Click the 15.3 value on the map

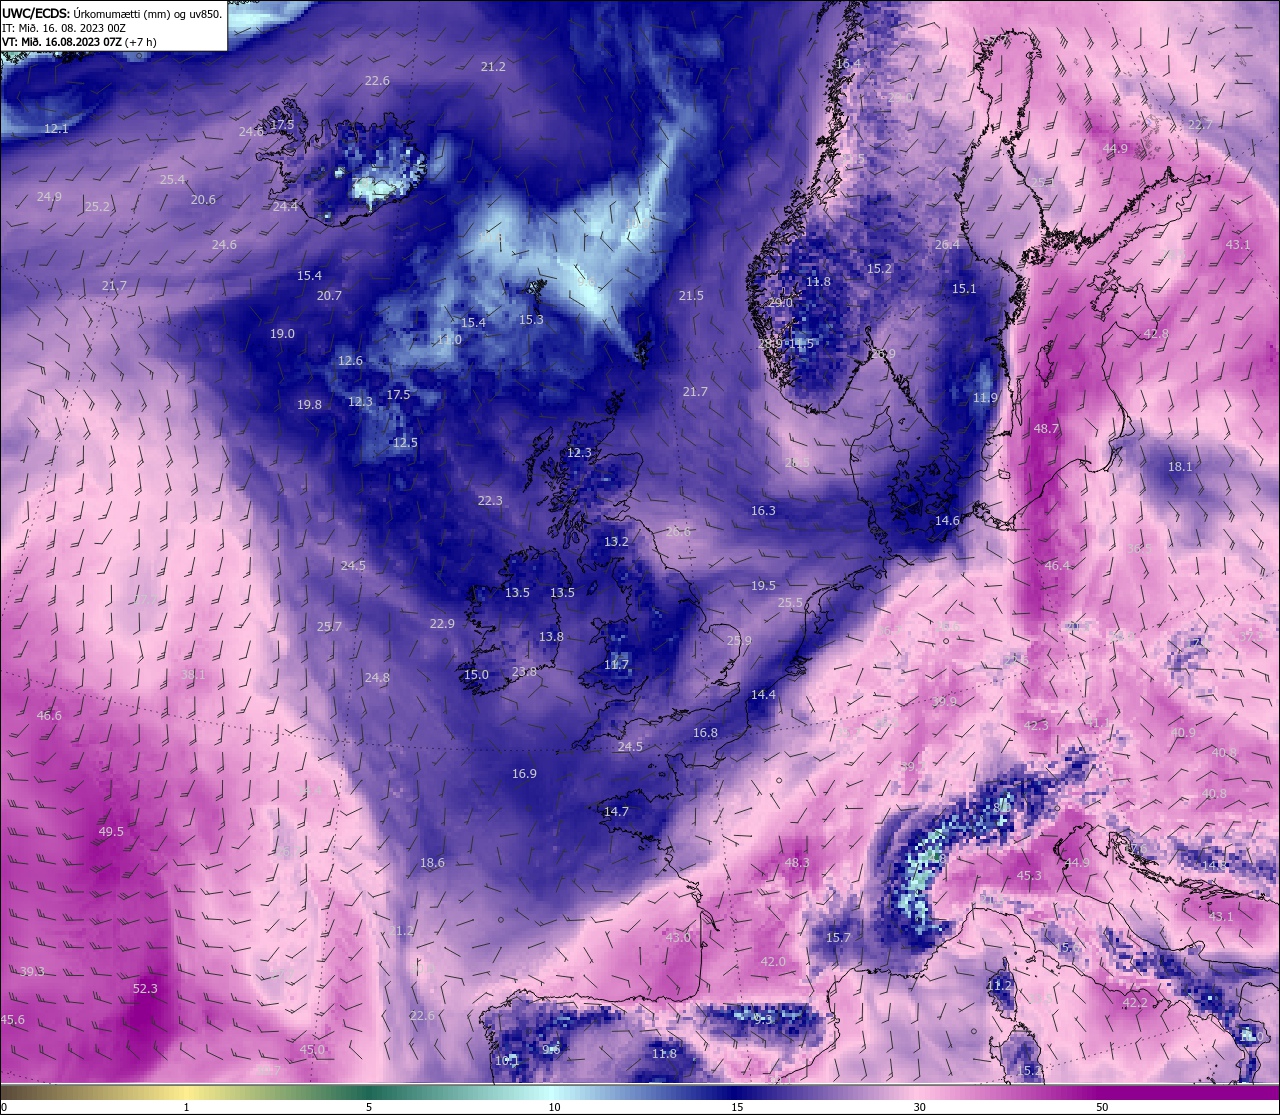[531, 319]
